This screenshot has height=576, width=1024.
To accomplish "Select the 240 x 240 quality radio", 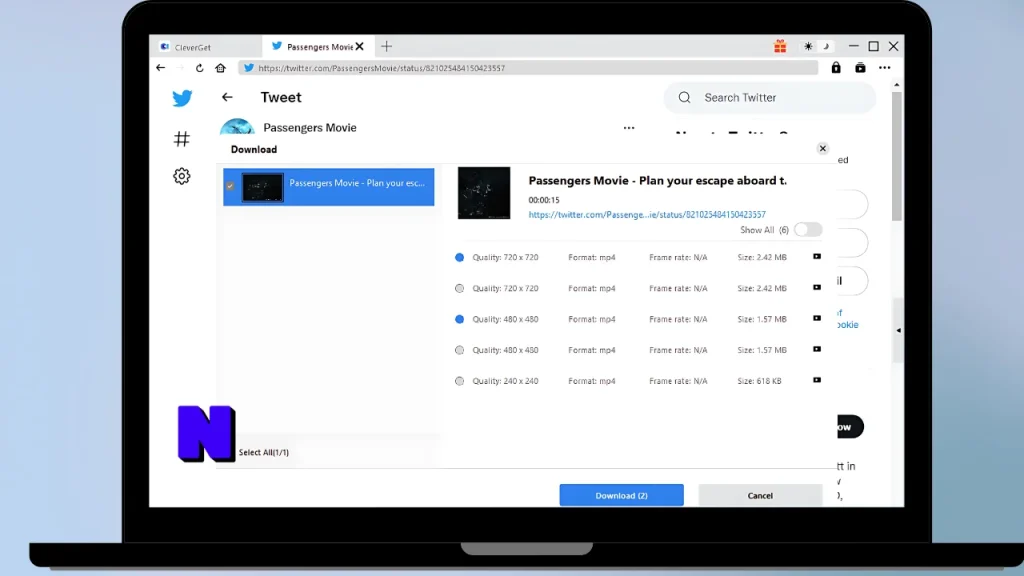I will (x=460, y=381).
